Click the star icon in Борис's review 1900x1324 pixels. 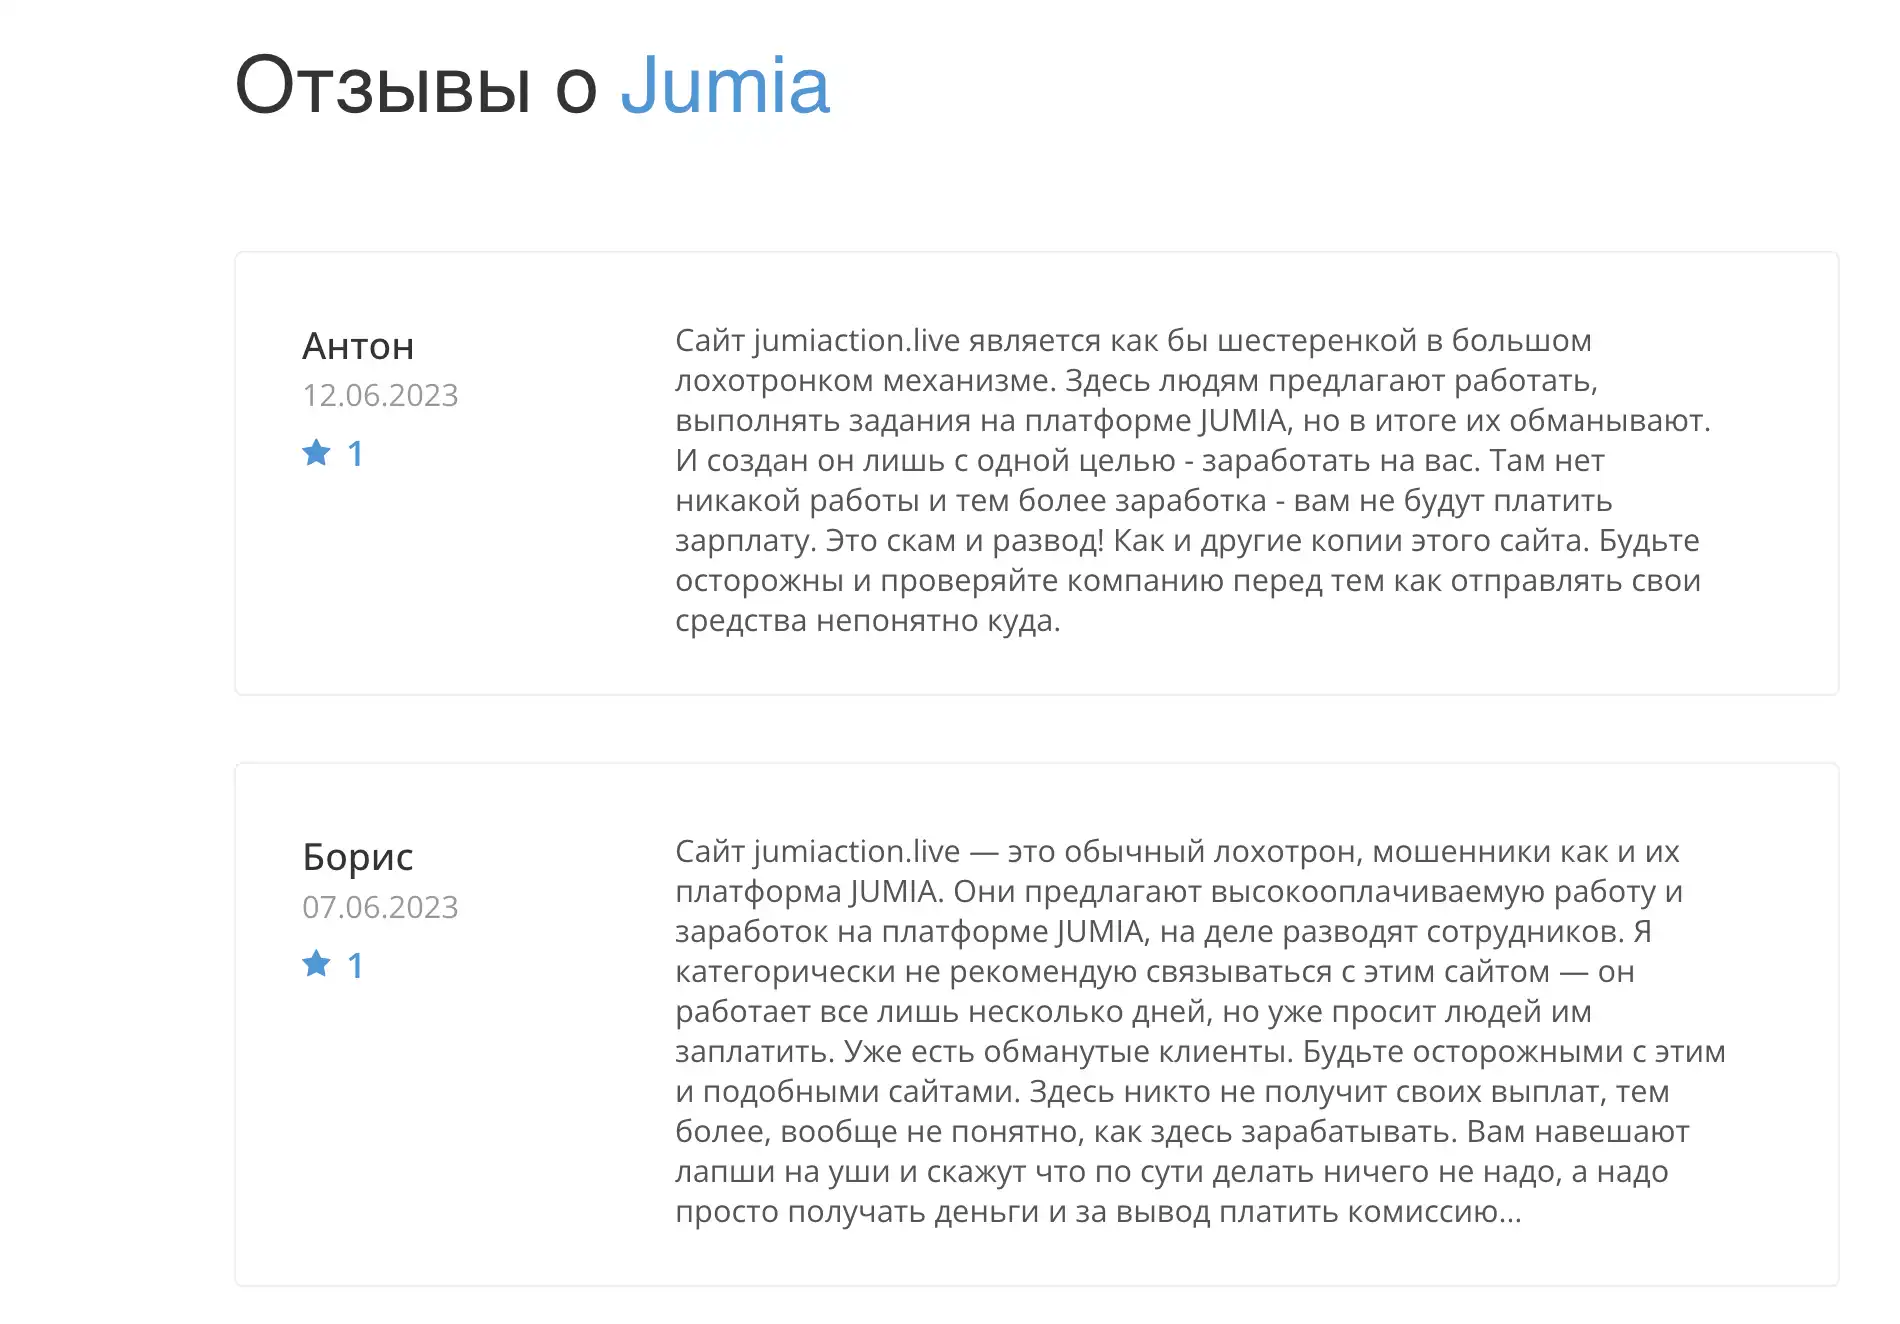pos(316,964)
